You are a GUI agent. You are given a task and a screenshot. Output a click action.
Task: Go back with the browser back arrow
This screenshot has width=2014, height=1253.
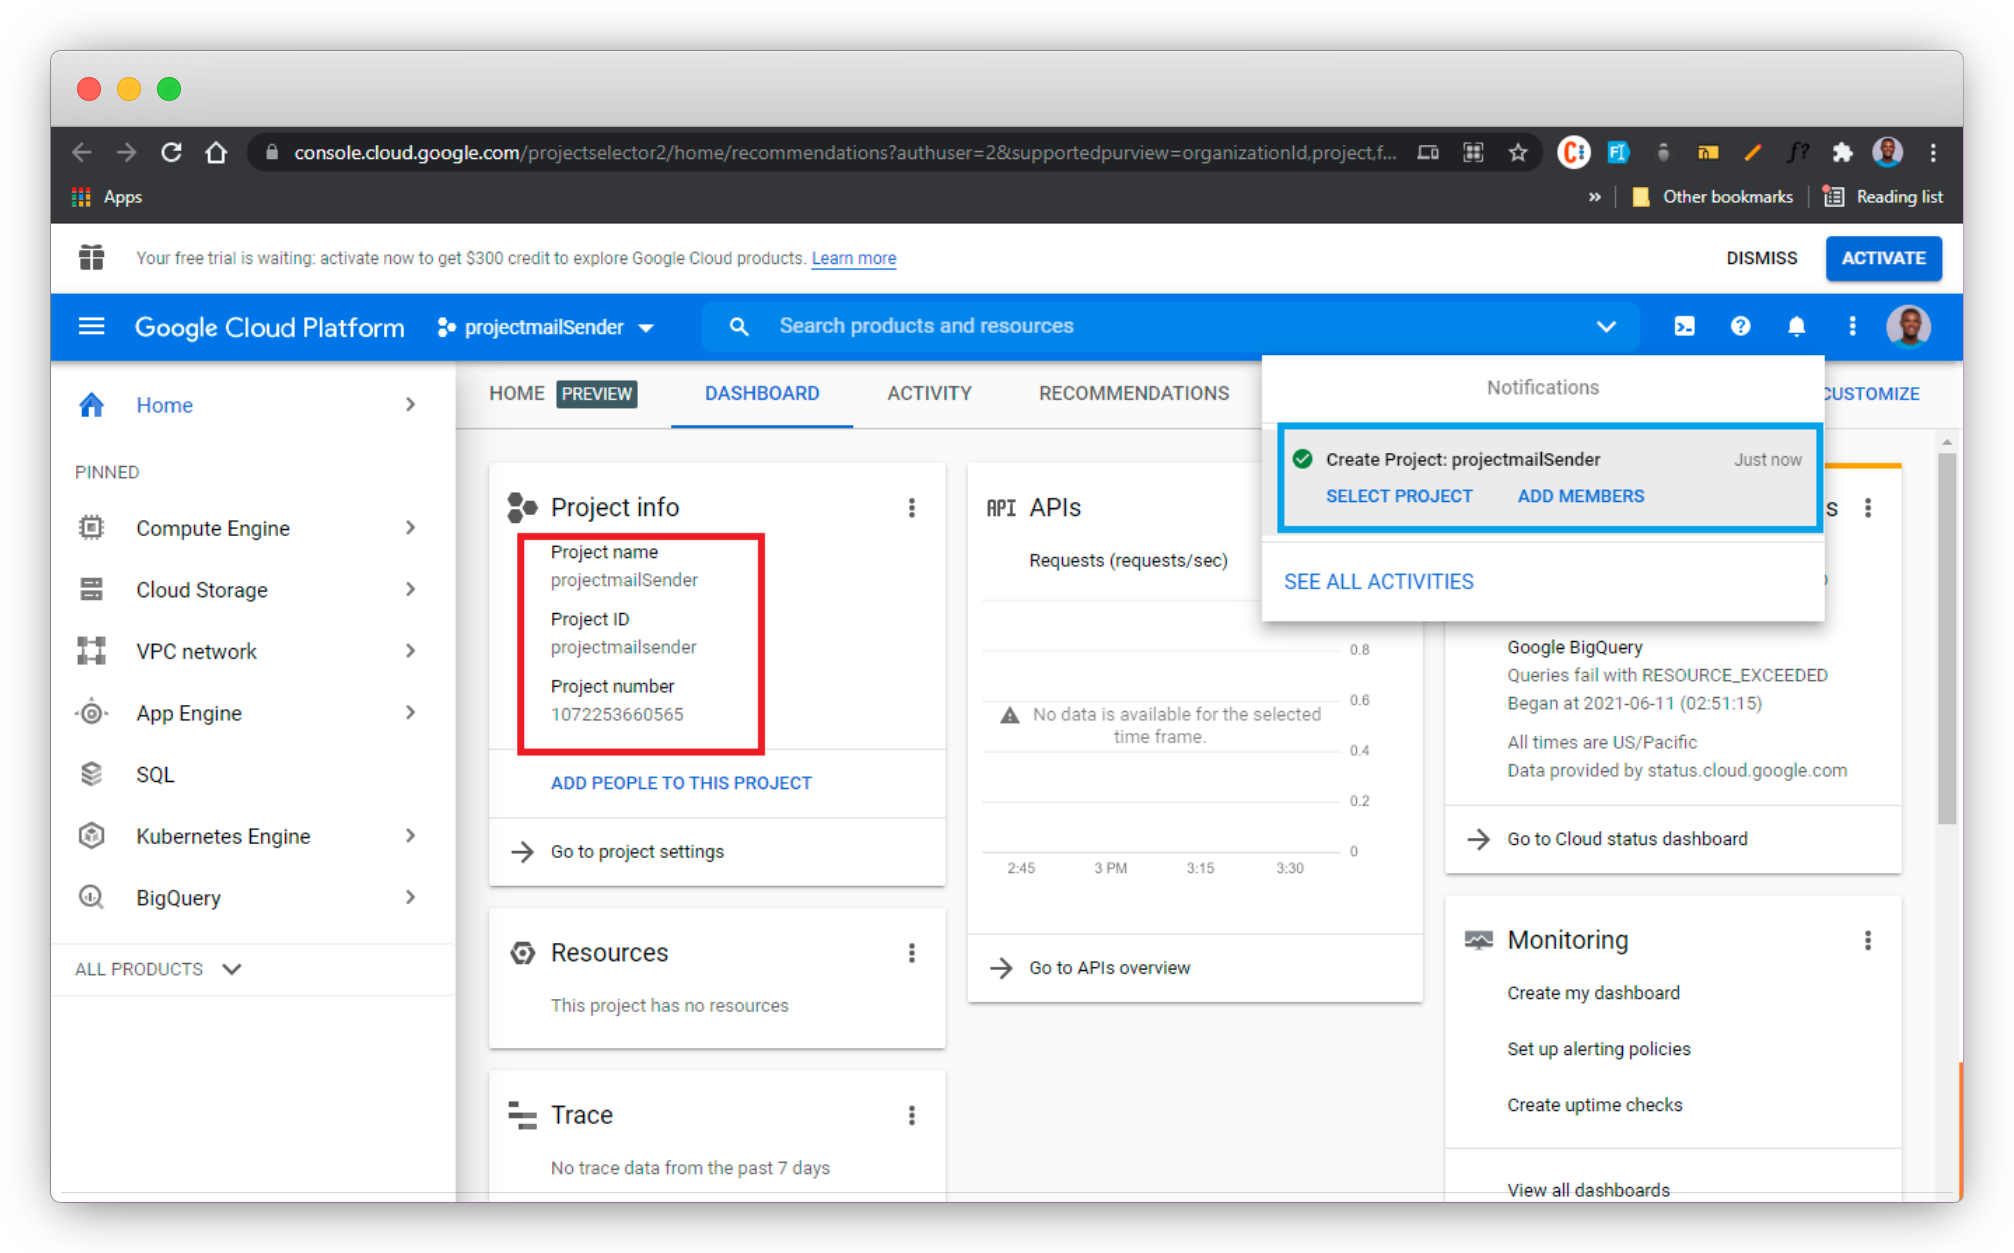(82, 152)
